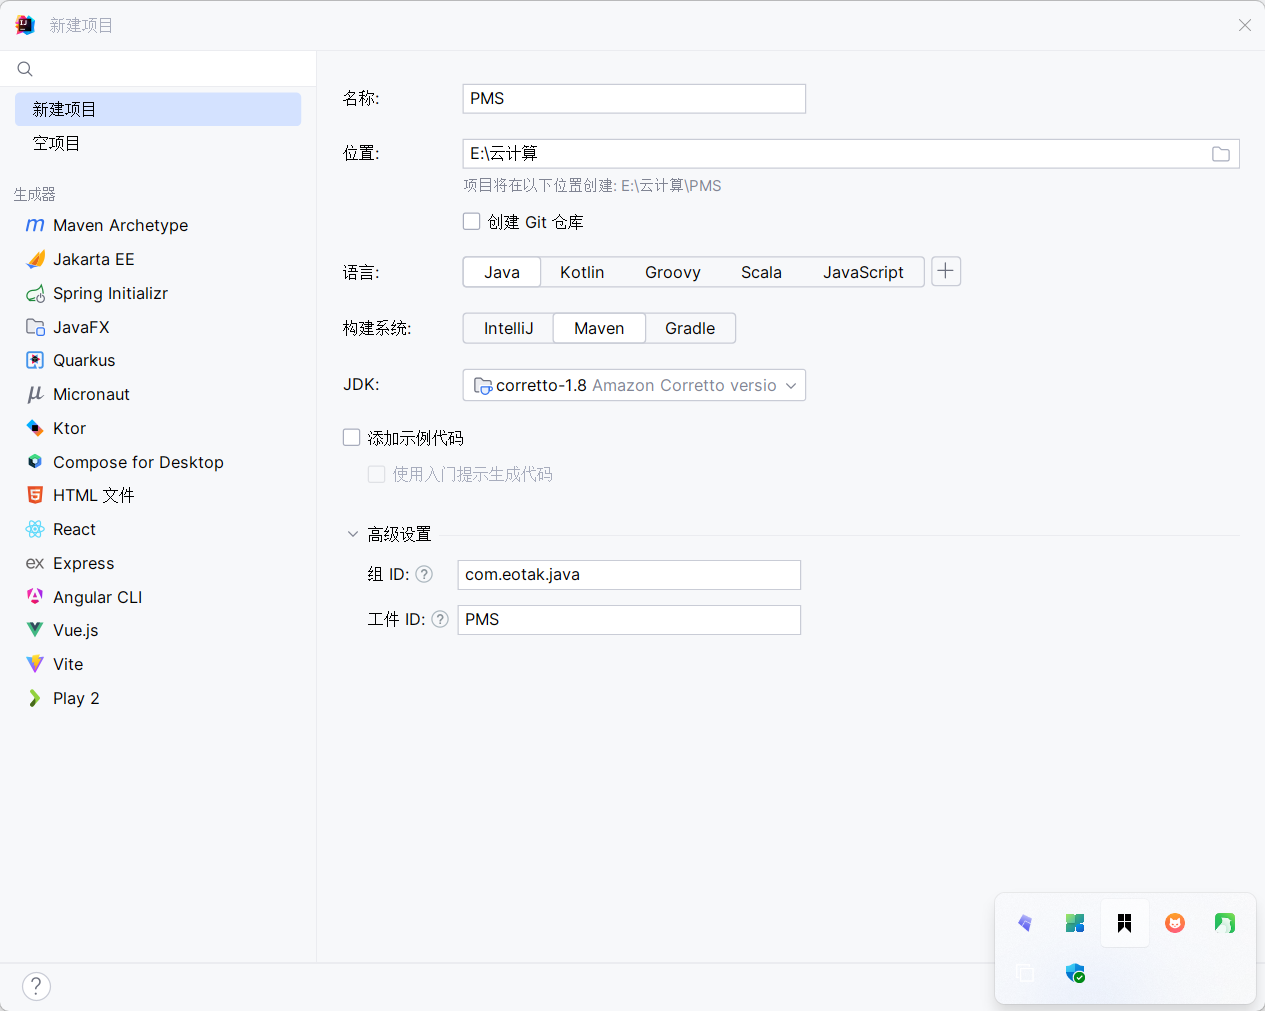Open the Windows Security shield tray icon
This screenshot has width=1265, height=1011.
1075,973
